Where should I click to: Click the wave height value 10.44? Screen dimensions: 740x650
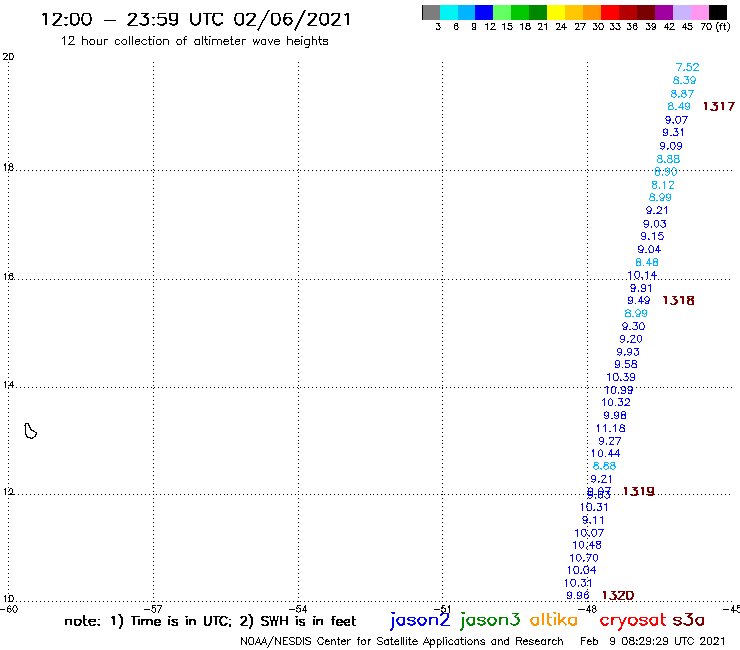tap(605, 453)
